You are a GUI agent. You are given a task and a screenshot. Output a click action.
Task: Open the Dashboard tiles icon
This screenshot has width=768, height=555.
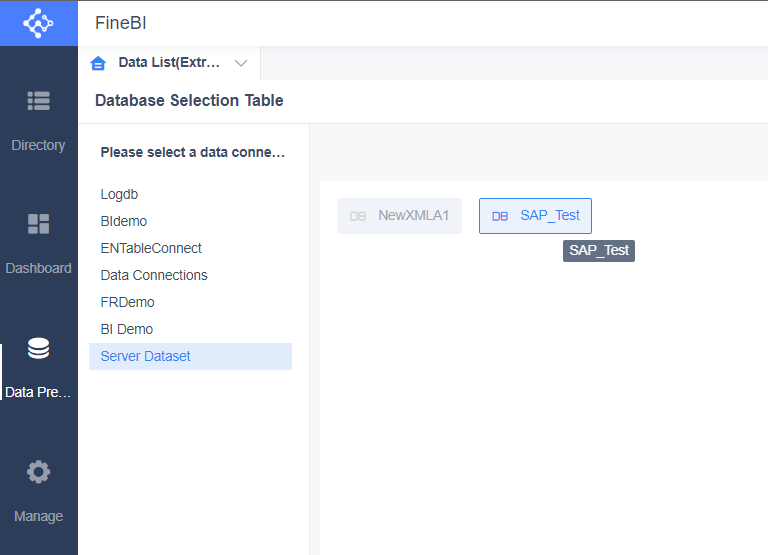38,224
